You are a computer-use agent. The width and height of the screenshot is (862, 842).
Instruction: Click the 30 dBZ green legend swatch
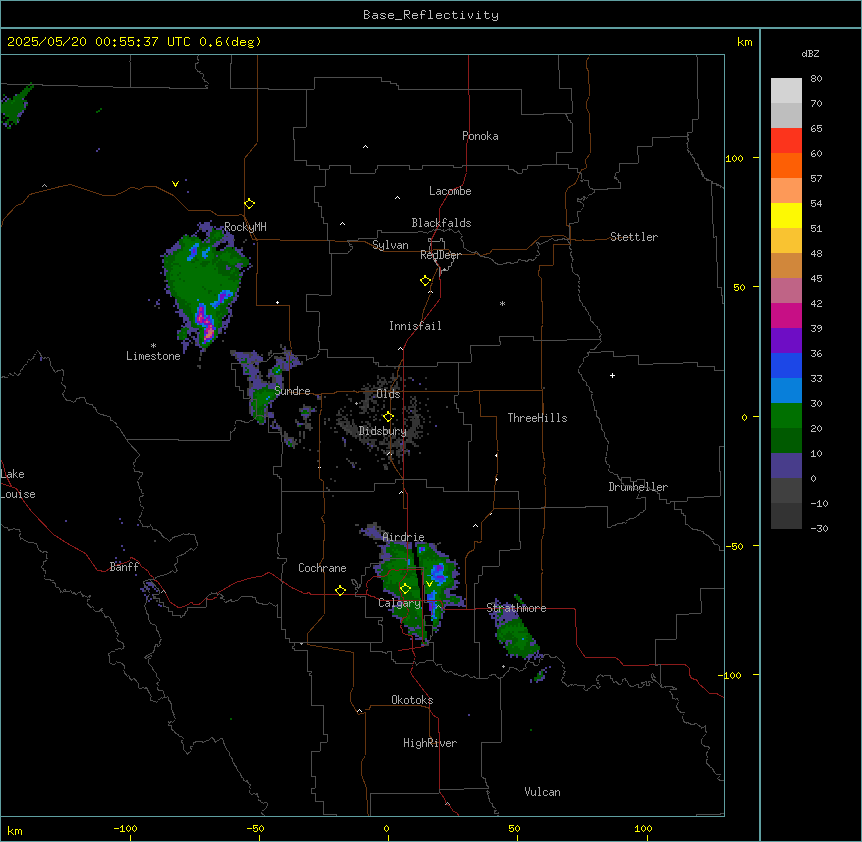pyautogui.click(x=786, y=416)
